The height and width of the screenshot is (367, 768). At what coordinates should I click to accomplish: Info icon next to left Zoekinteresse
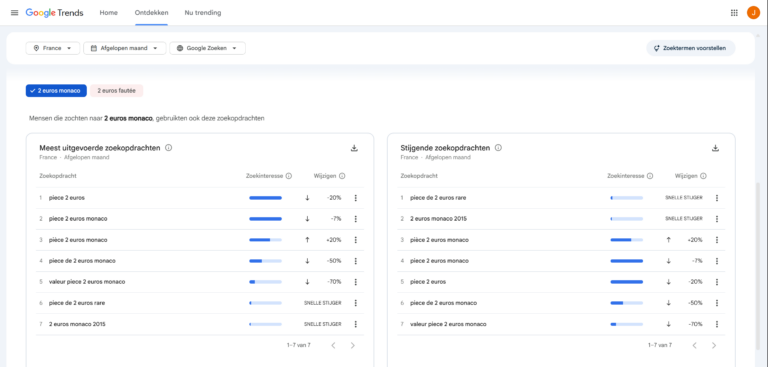tap(288, 176)
